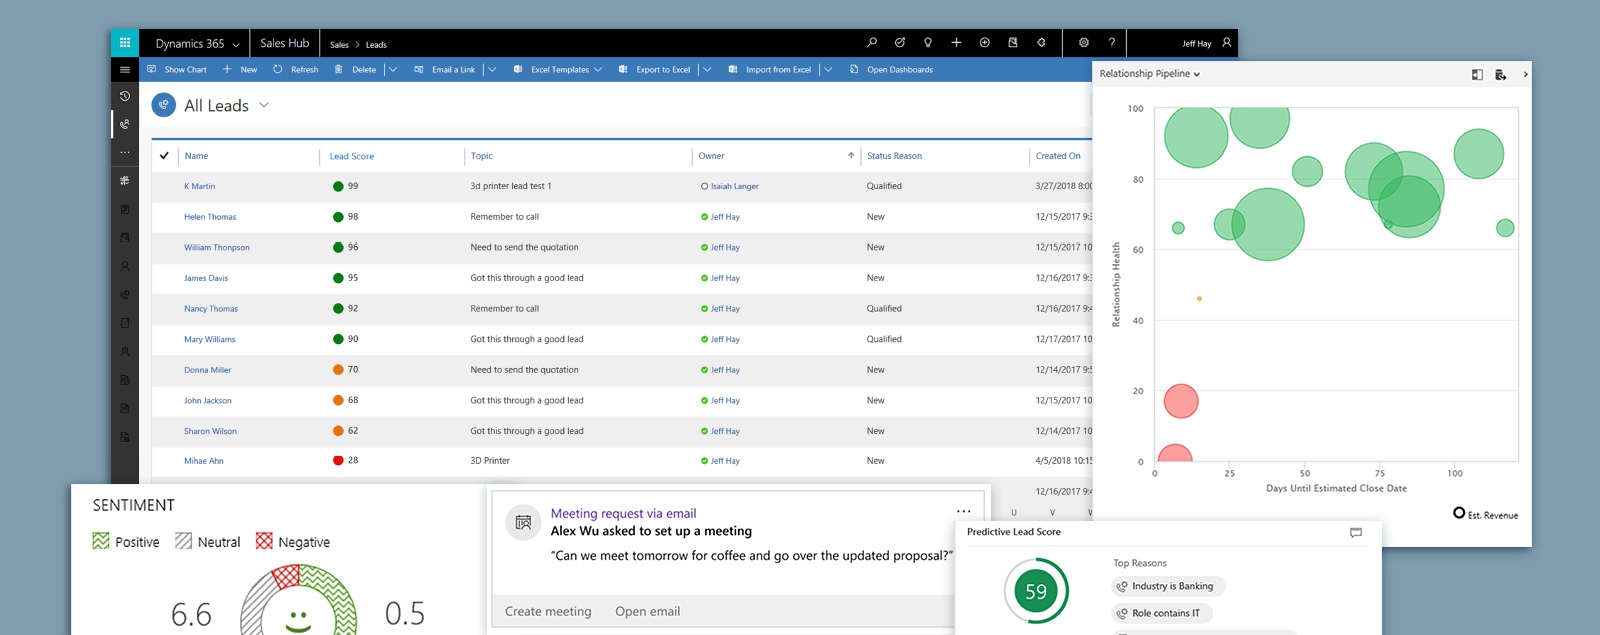Expand the All Leads view dropdown
This screenshot has height=635, width=1600.
click(x=264, y=105)
